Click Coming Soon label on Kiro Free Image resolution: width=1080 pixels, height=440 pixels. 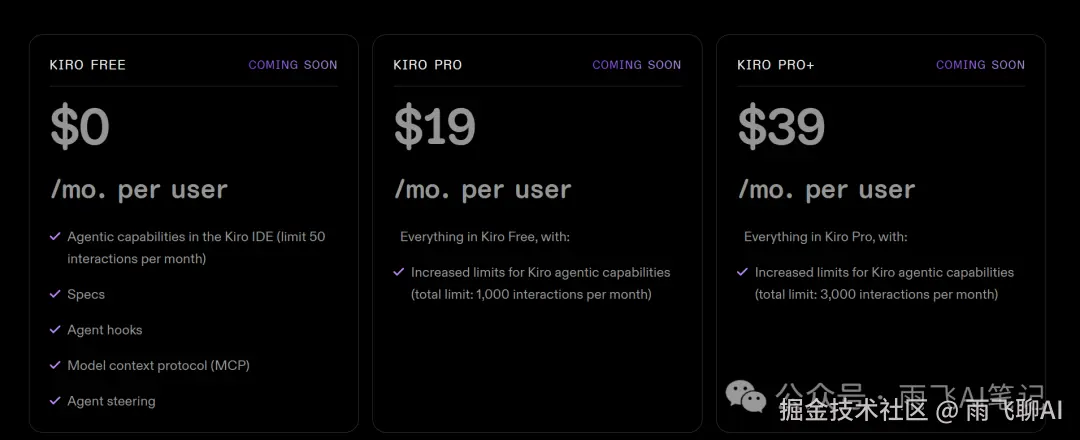pos(293,65)
